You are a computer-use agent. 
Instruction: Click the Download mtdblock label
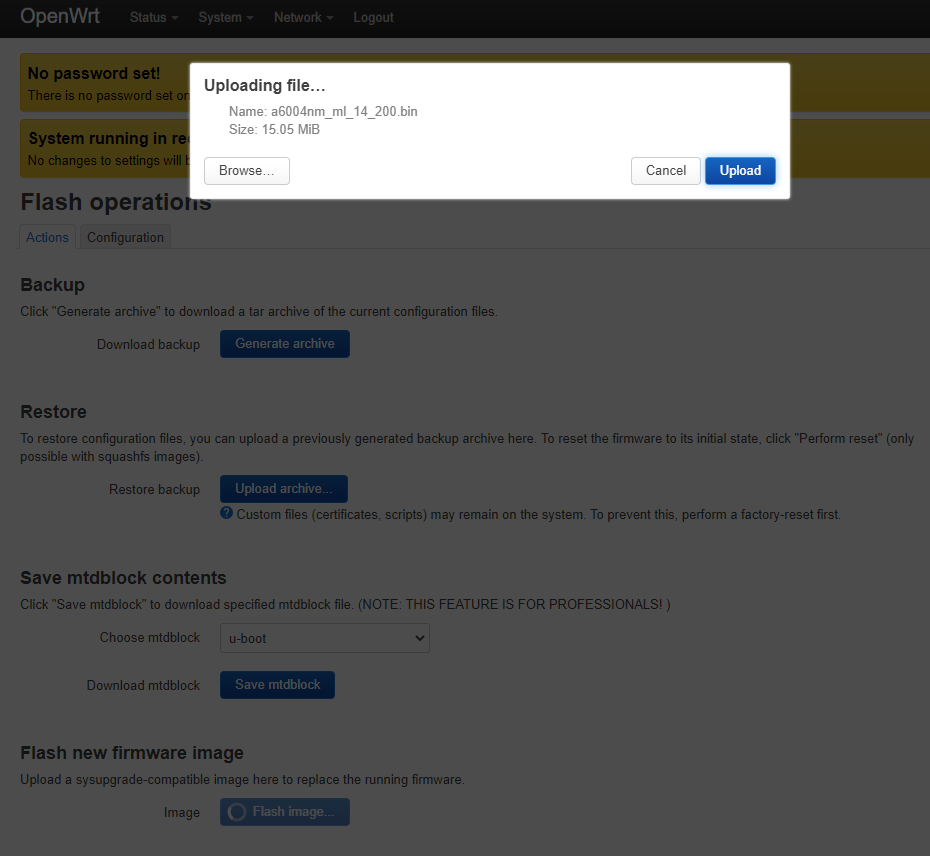point(144,686)
